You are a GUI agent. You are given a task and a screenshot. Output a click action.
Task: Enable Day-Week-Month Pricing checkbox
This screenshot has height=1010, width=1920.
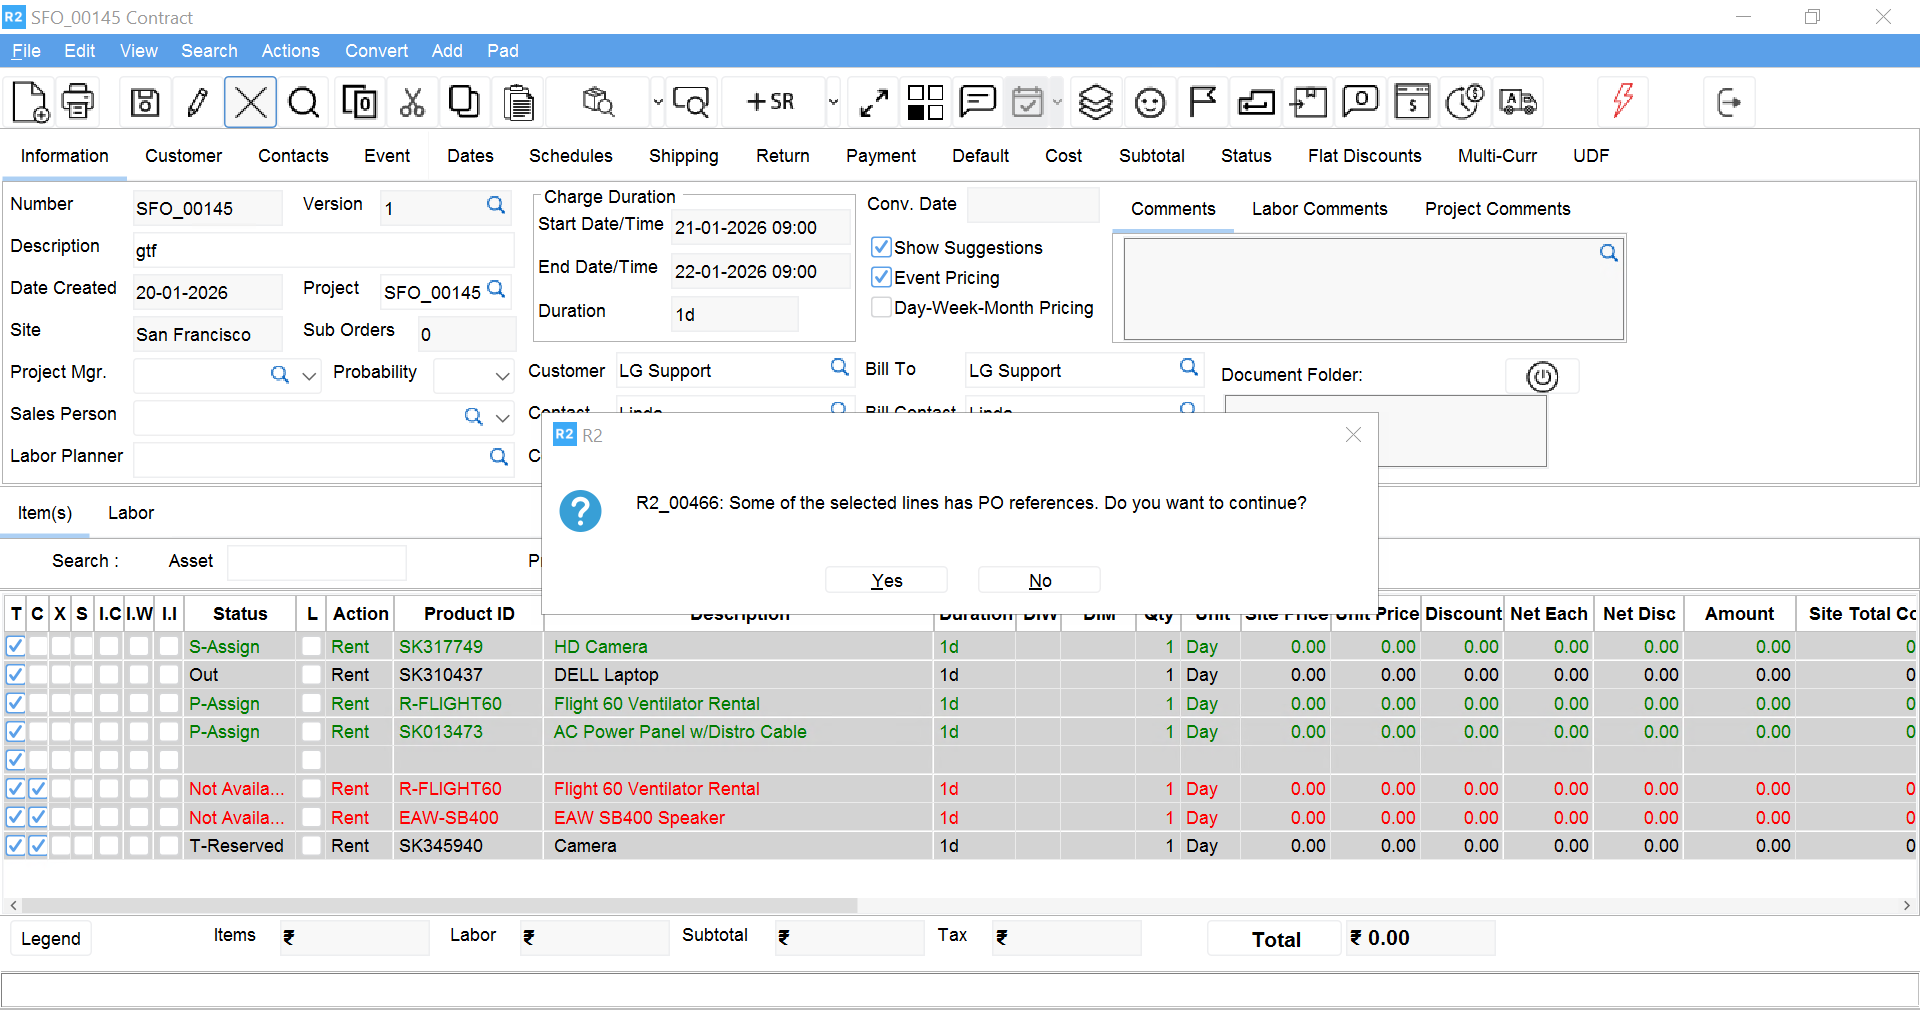(881, 307)
